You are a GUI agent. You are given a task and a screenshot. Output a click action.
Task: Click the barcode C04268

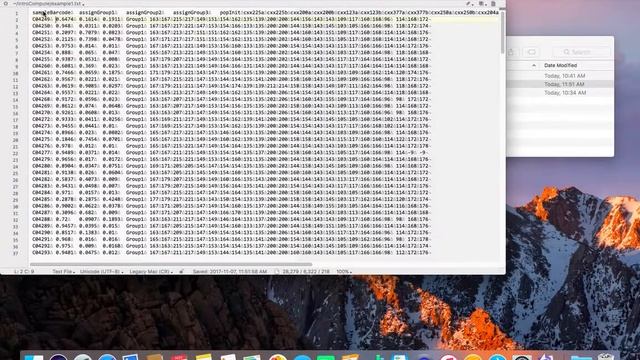(42, 99)
